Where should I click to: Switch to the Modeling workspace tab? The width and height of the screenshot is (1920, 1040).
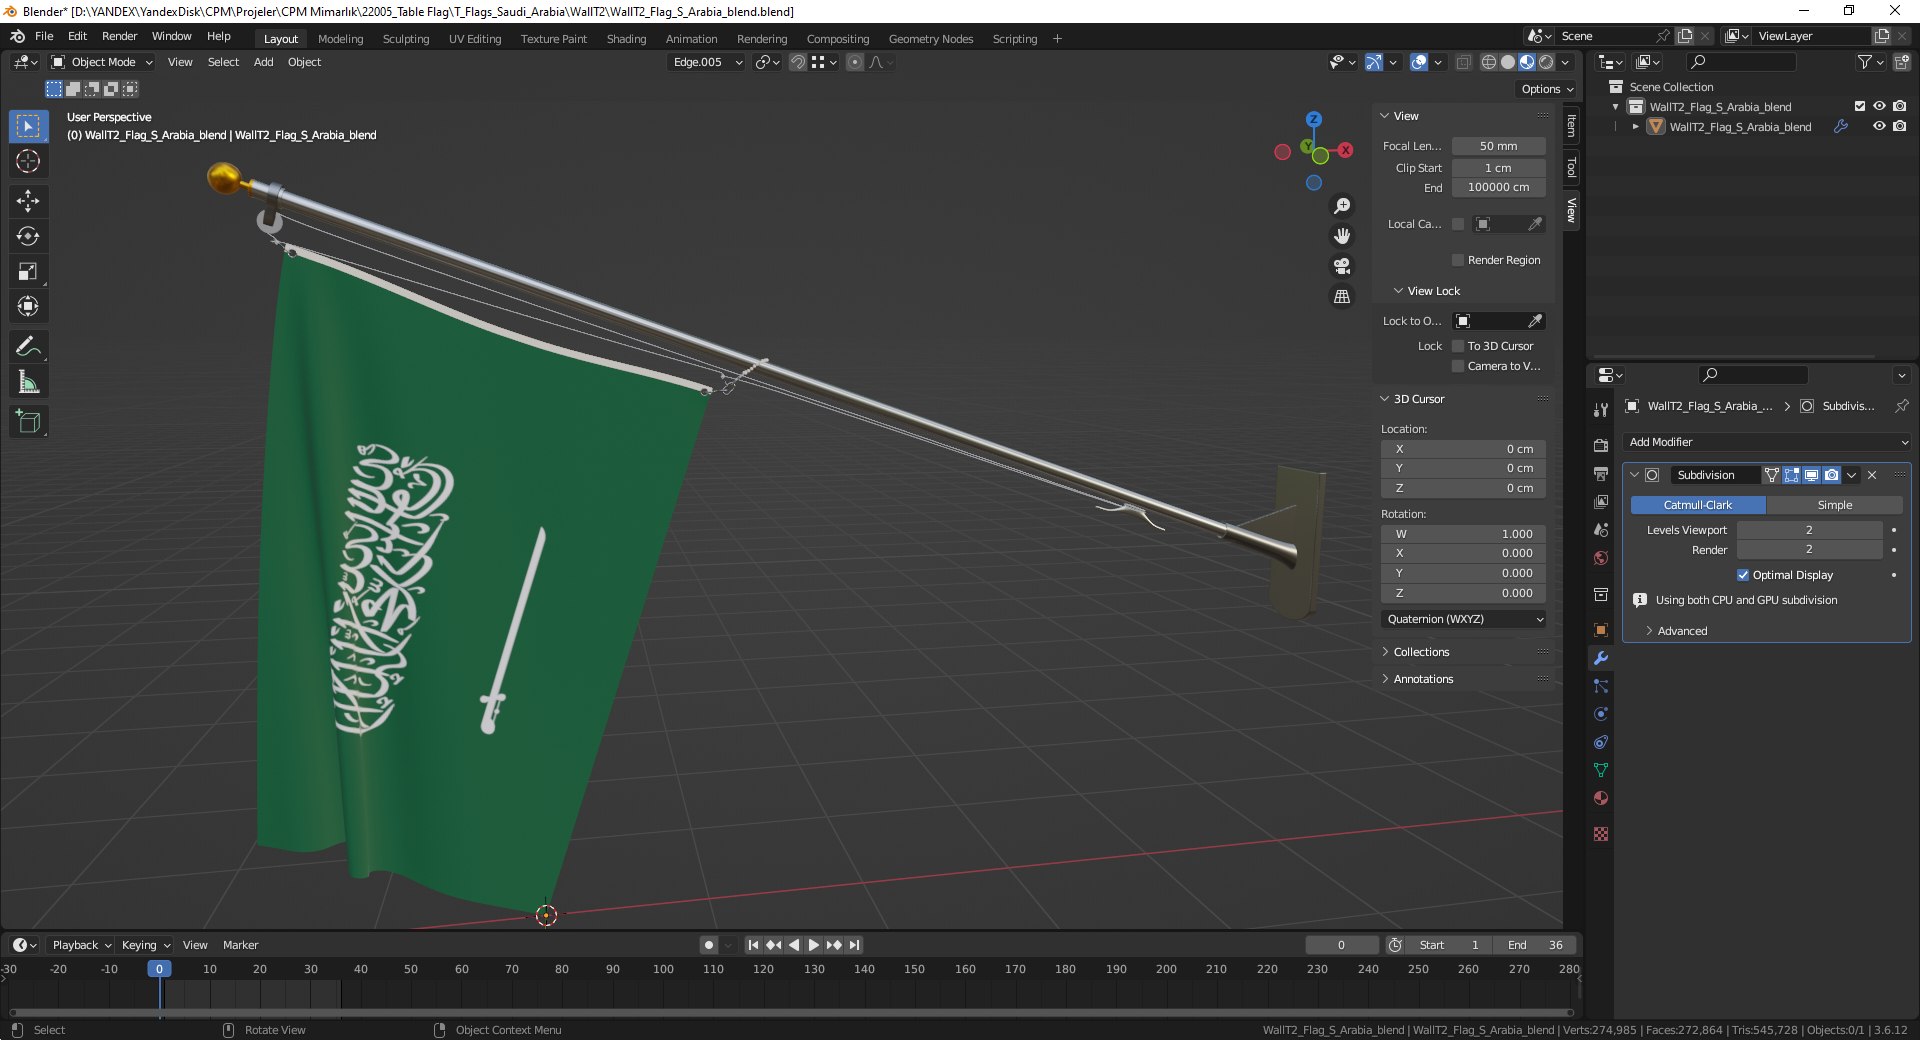341,39
